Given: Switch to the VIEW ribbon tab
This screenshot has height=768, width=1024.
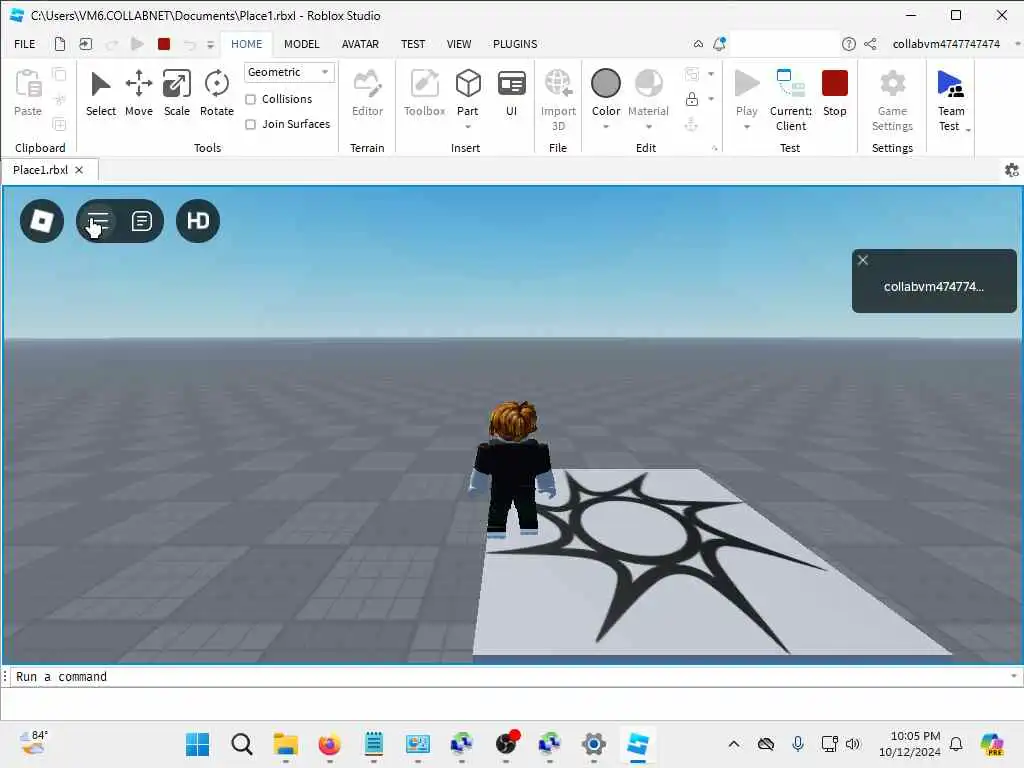Looking at the screenshot, I should click(x=458, y=44).
